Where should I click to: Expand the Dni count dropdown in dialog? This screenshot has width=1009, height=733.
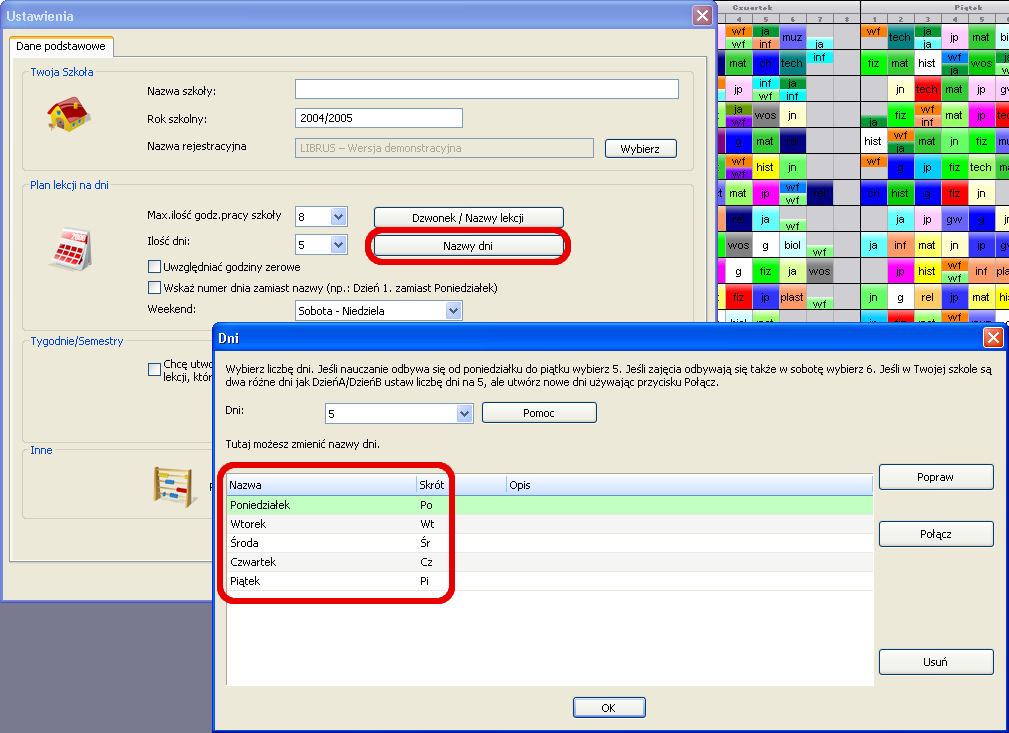tap(463, 413)
